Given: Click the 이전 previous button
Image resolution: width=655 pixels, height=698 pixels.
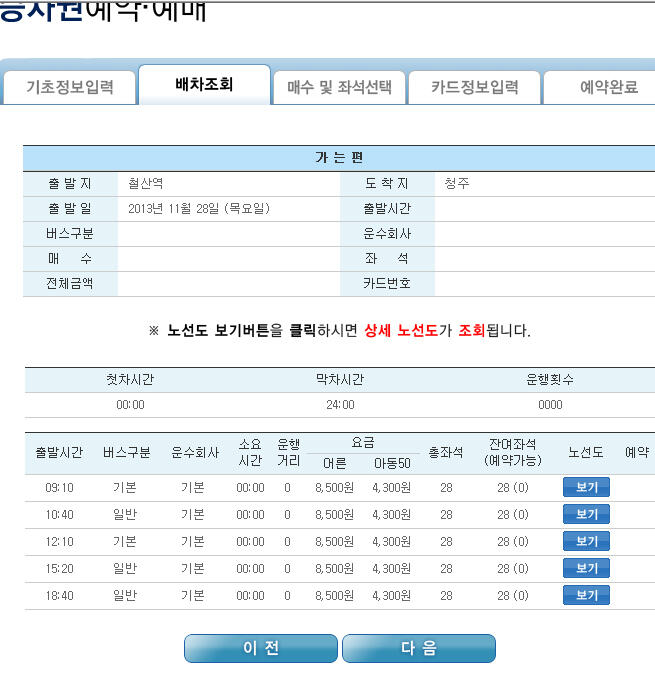Looking at the screenshot, I should 261,648.
